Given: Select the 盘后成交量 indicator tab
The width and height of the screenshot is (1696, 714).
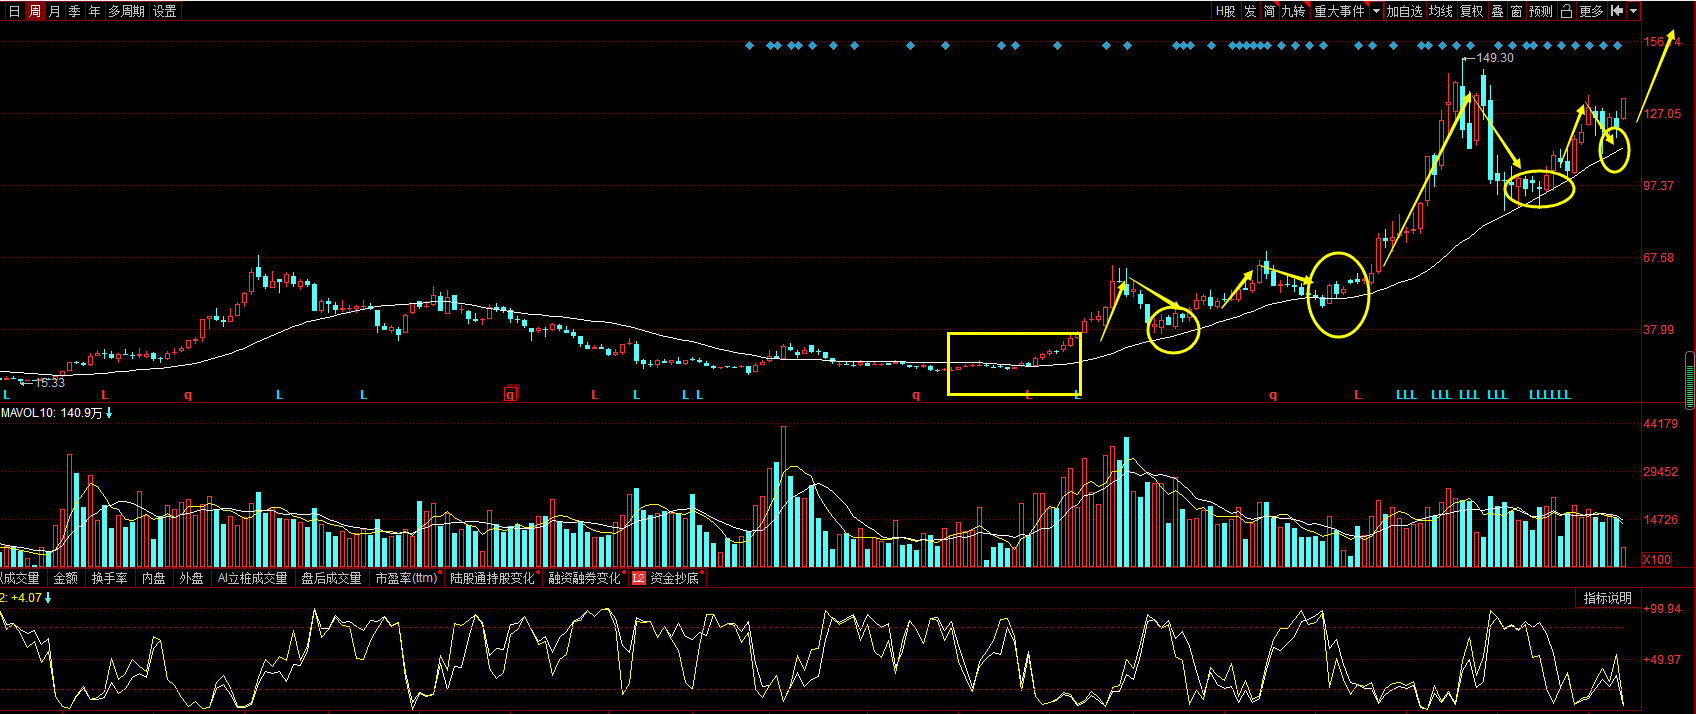Looking at the screenshot, I should tap(331, 578).
